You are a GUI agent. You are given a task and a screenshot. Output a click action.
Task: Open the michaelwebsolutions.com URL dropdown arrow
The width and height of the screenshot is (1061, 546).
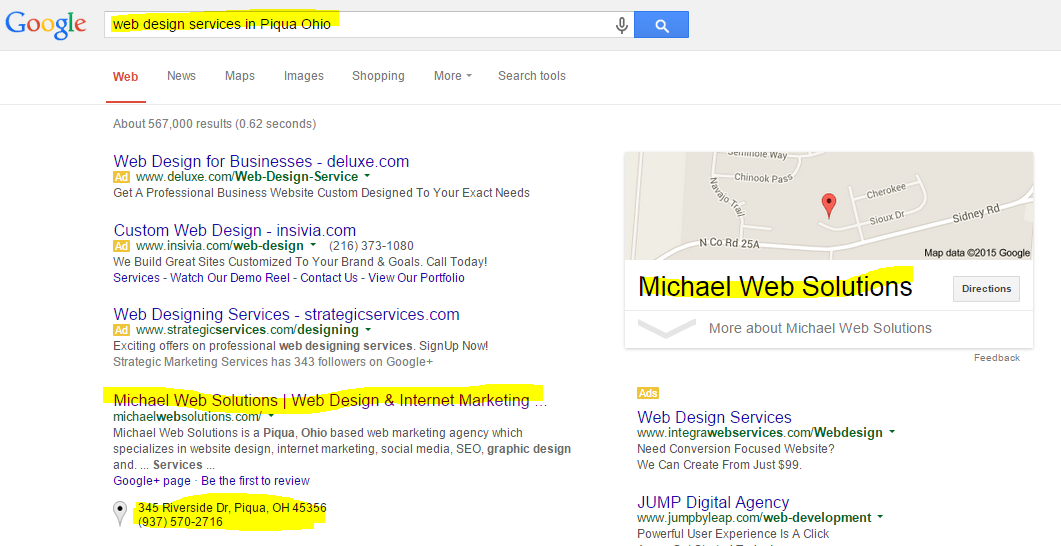coord(271,416)
